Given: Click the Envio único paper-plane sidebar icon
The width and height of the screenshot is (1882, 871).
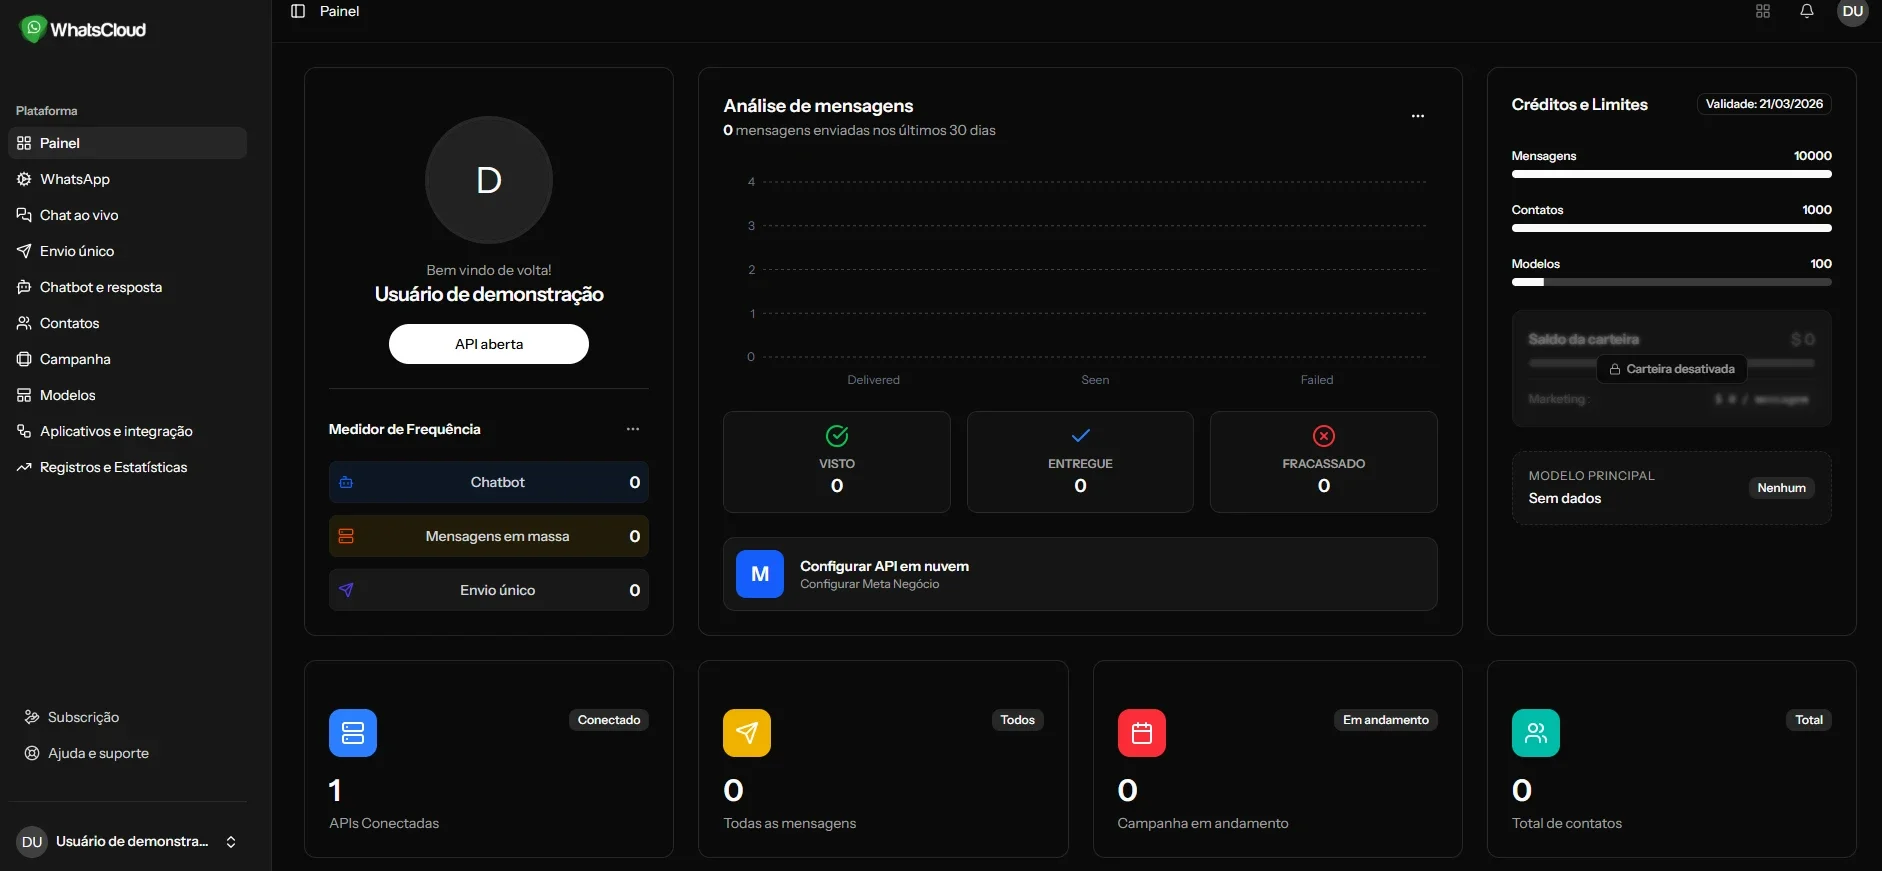Looking at the screenshot, I should click(24, 251).
